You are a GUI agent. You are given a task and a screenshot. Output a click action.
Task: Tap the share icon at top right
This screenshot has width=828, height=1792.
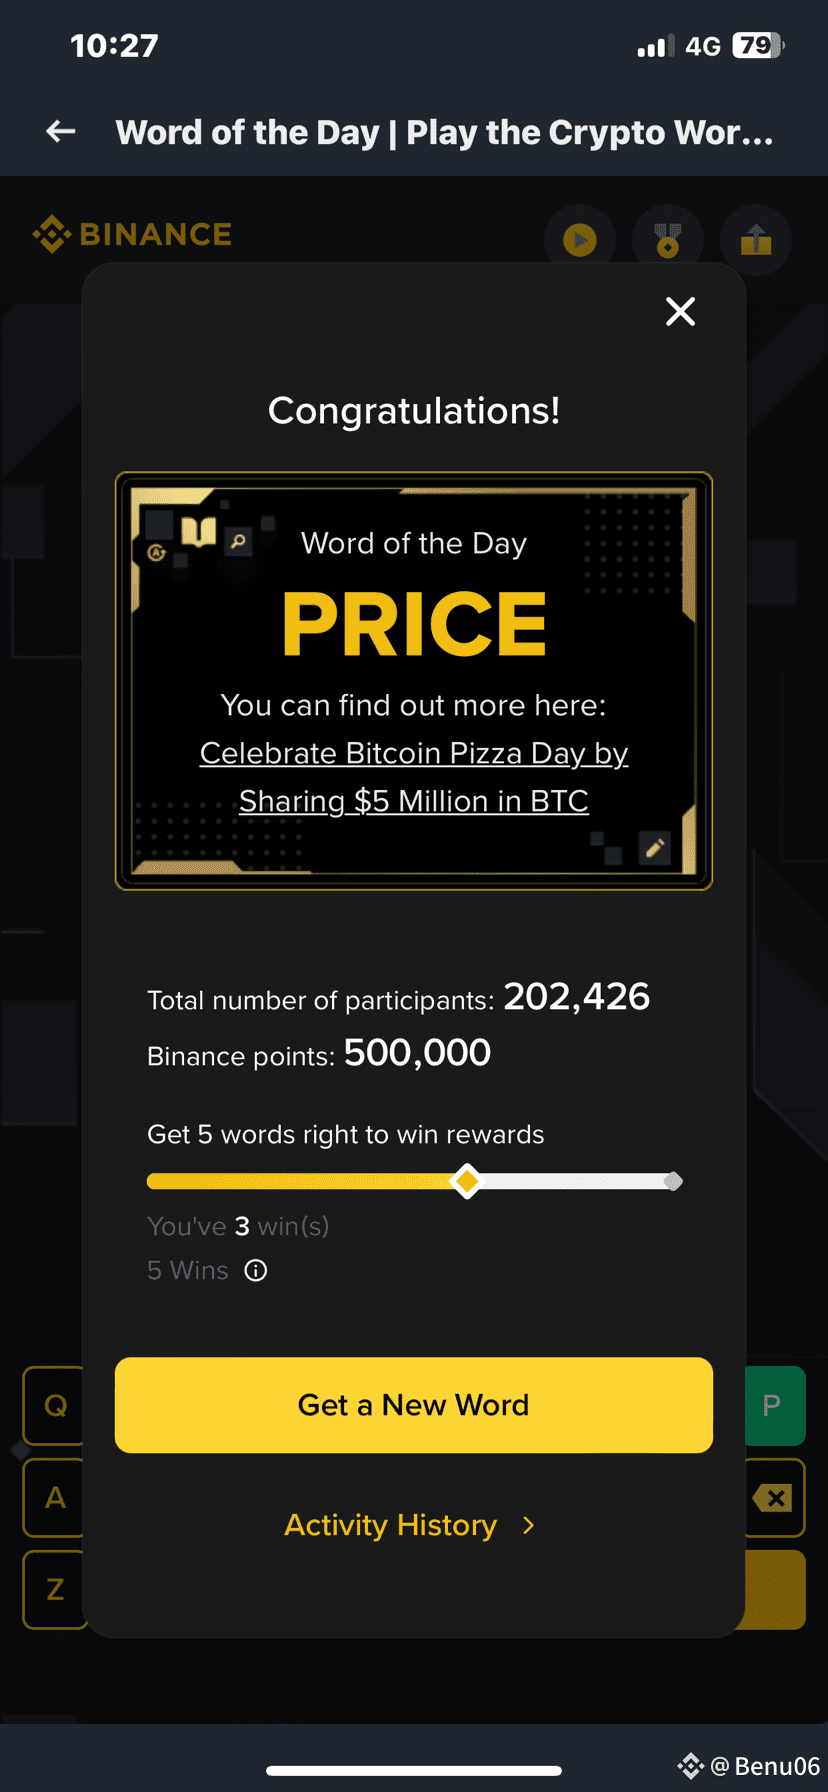[755, 240]
